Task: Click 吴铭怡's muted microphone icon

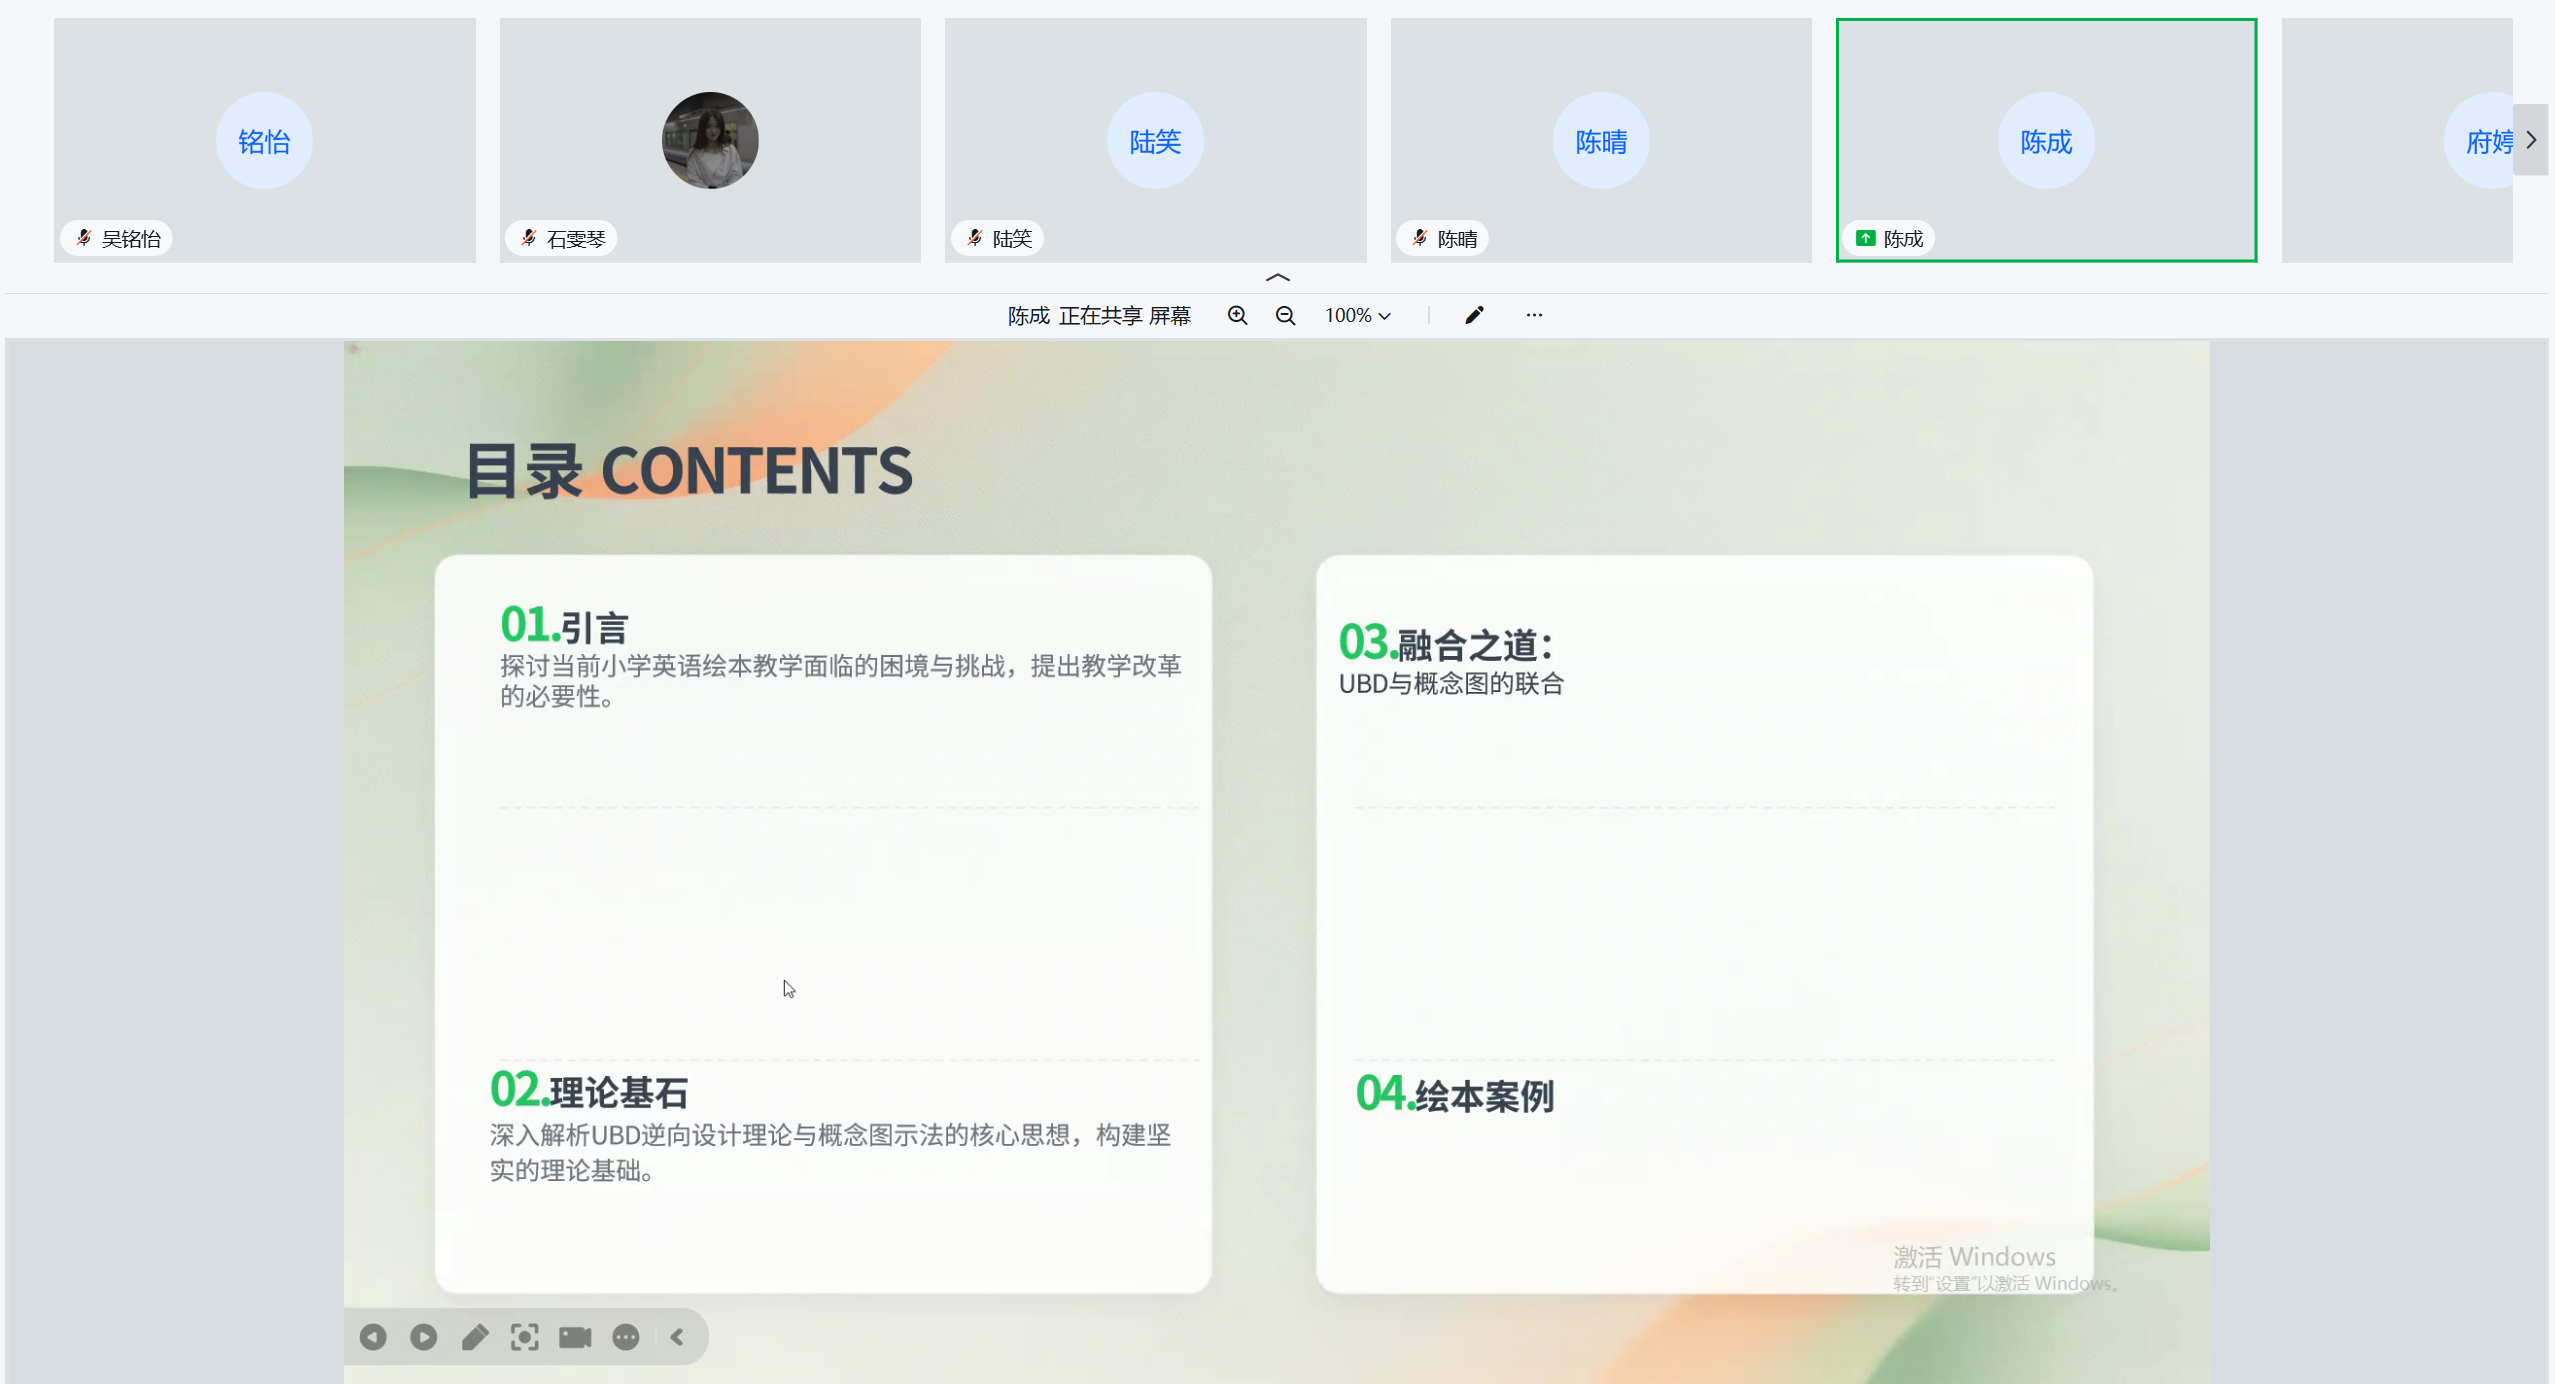Action: (84, 238)
